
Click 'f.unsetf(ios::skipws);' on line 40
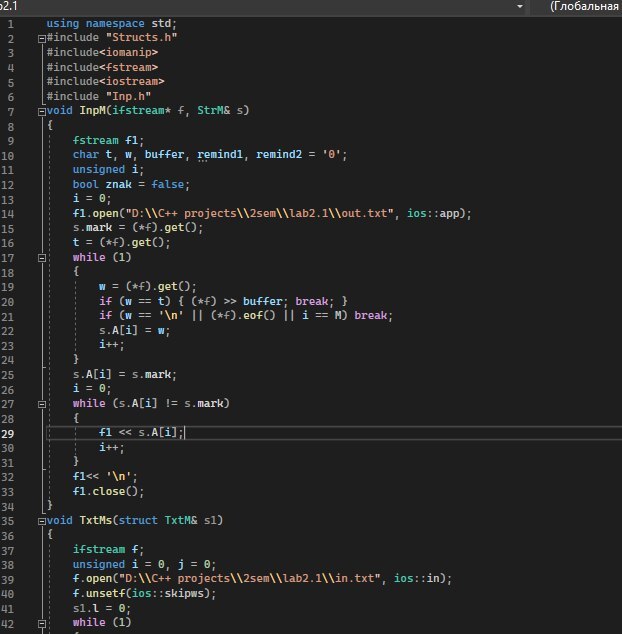[144, 593]
